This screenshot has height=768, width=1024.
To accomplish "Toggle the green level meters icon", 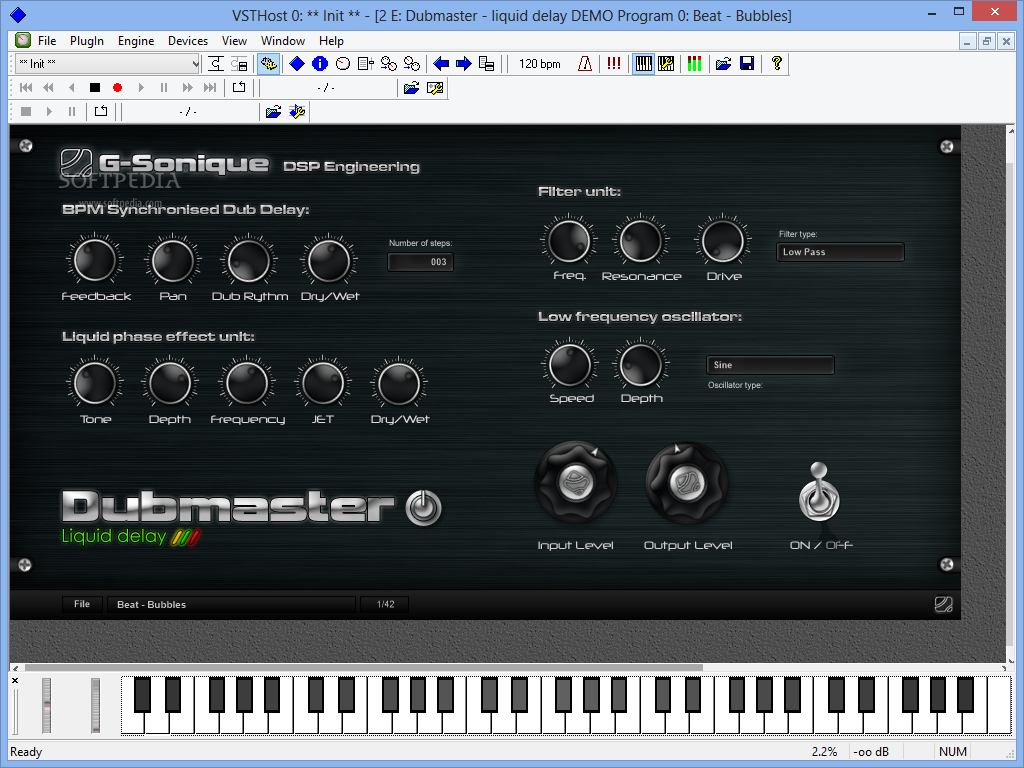I will pyautogui.click(x=694, y=63).
